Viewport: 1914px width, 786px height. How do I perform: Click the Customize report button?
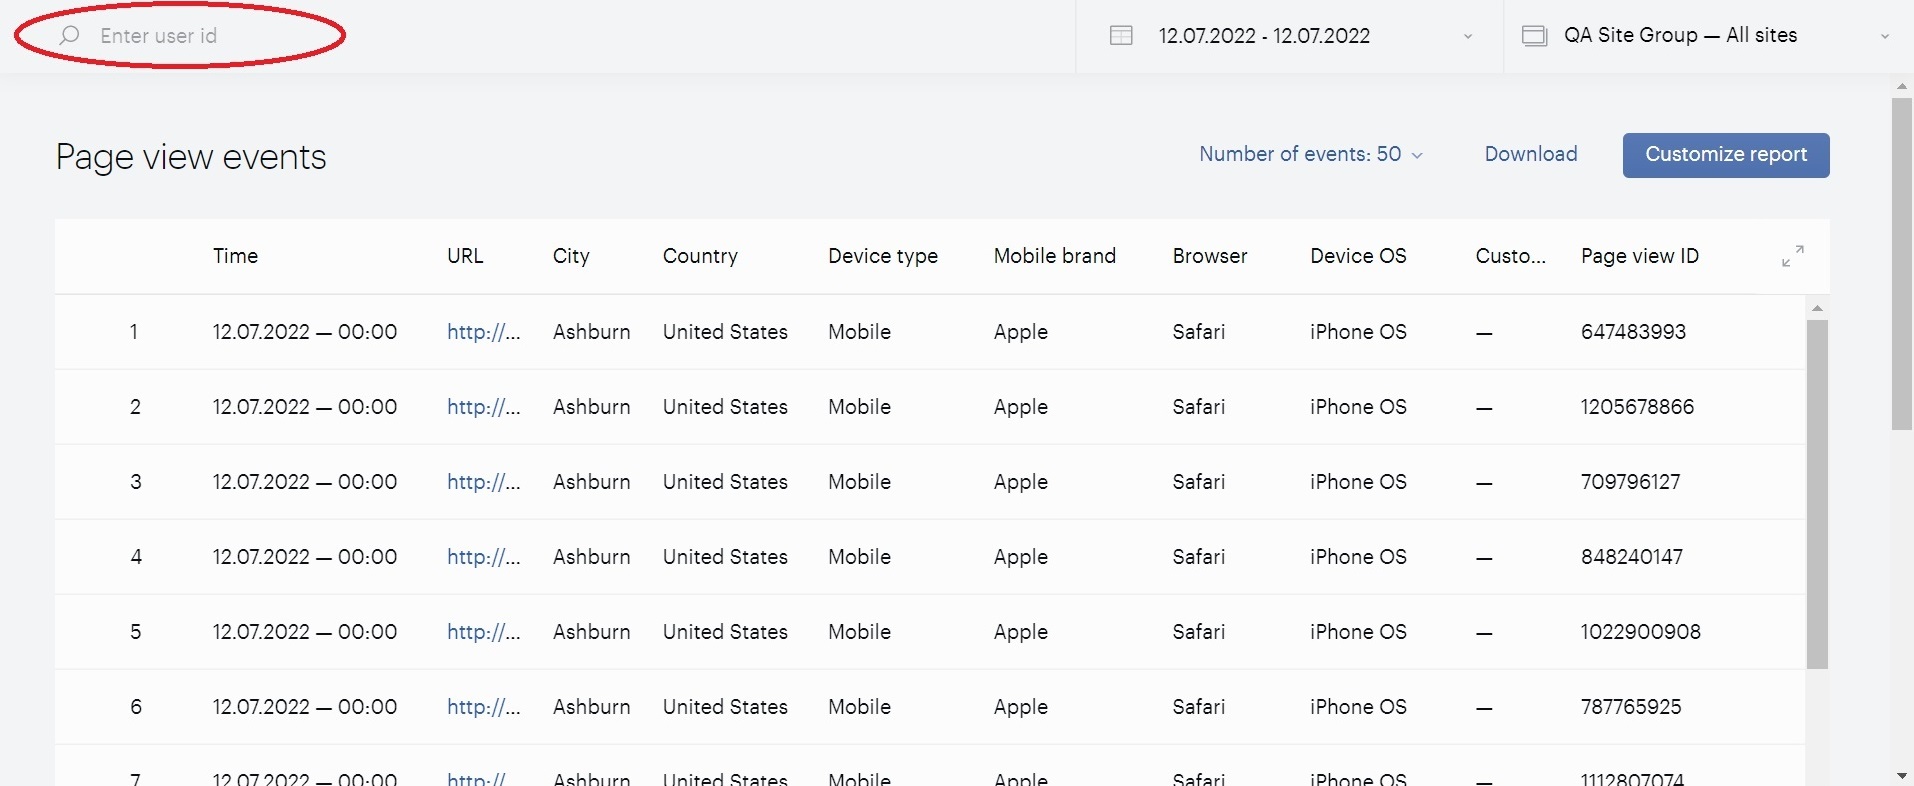tap(1726, 155)
